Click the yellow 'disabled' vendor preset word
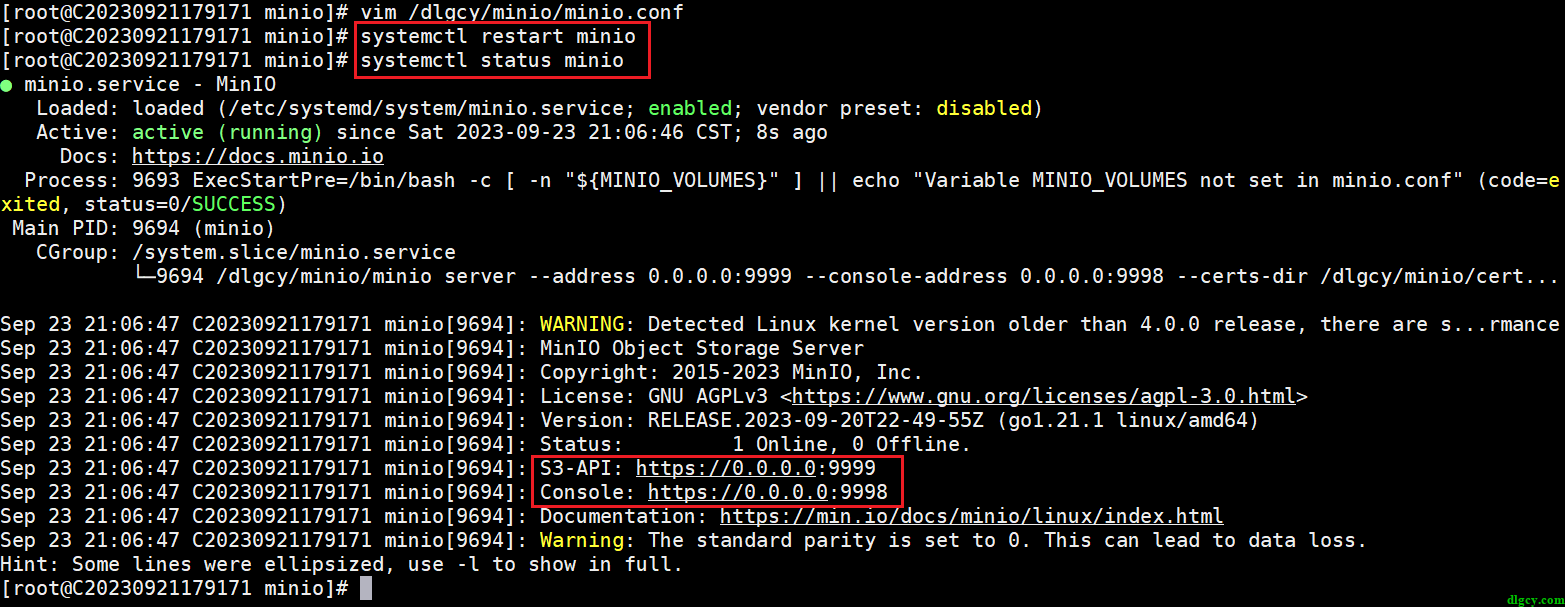Viewport: 1565px width, 607px height. (x=984, y=108)
